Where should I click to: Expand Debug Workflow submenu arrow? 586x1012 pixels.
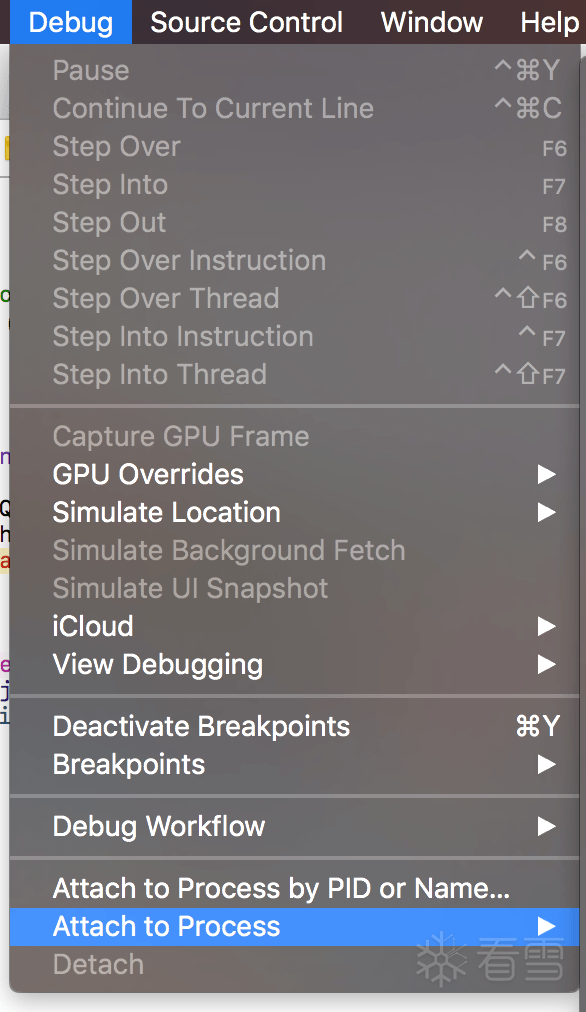(x=547, y=827)
